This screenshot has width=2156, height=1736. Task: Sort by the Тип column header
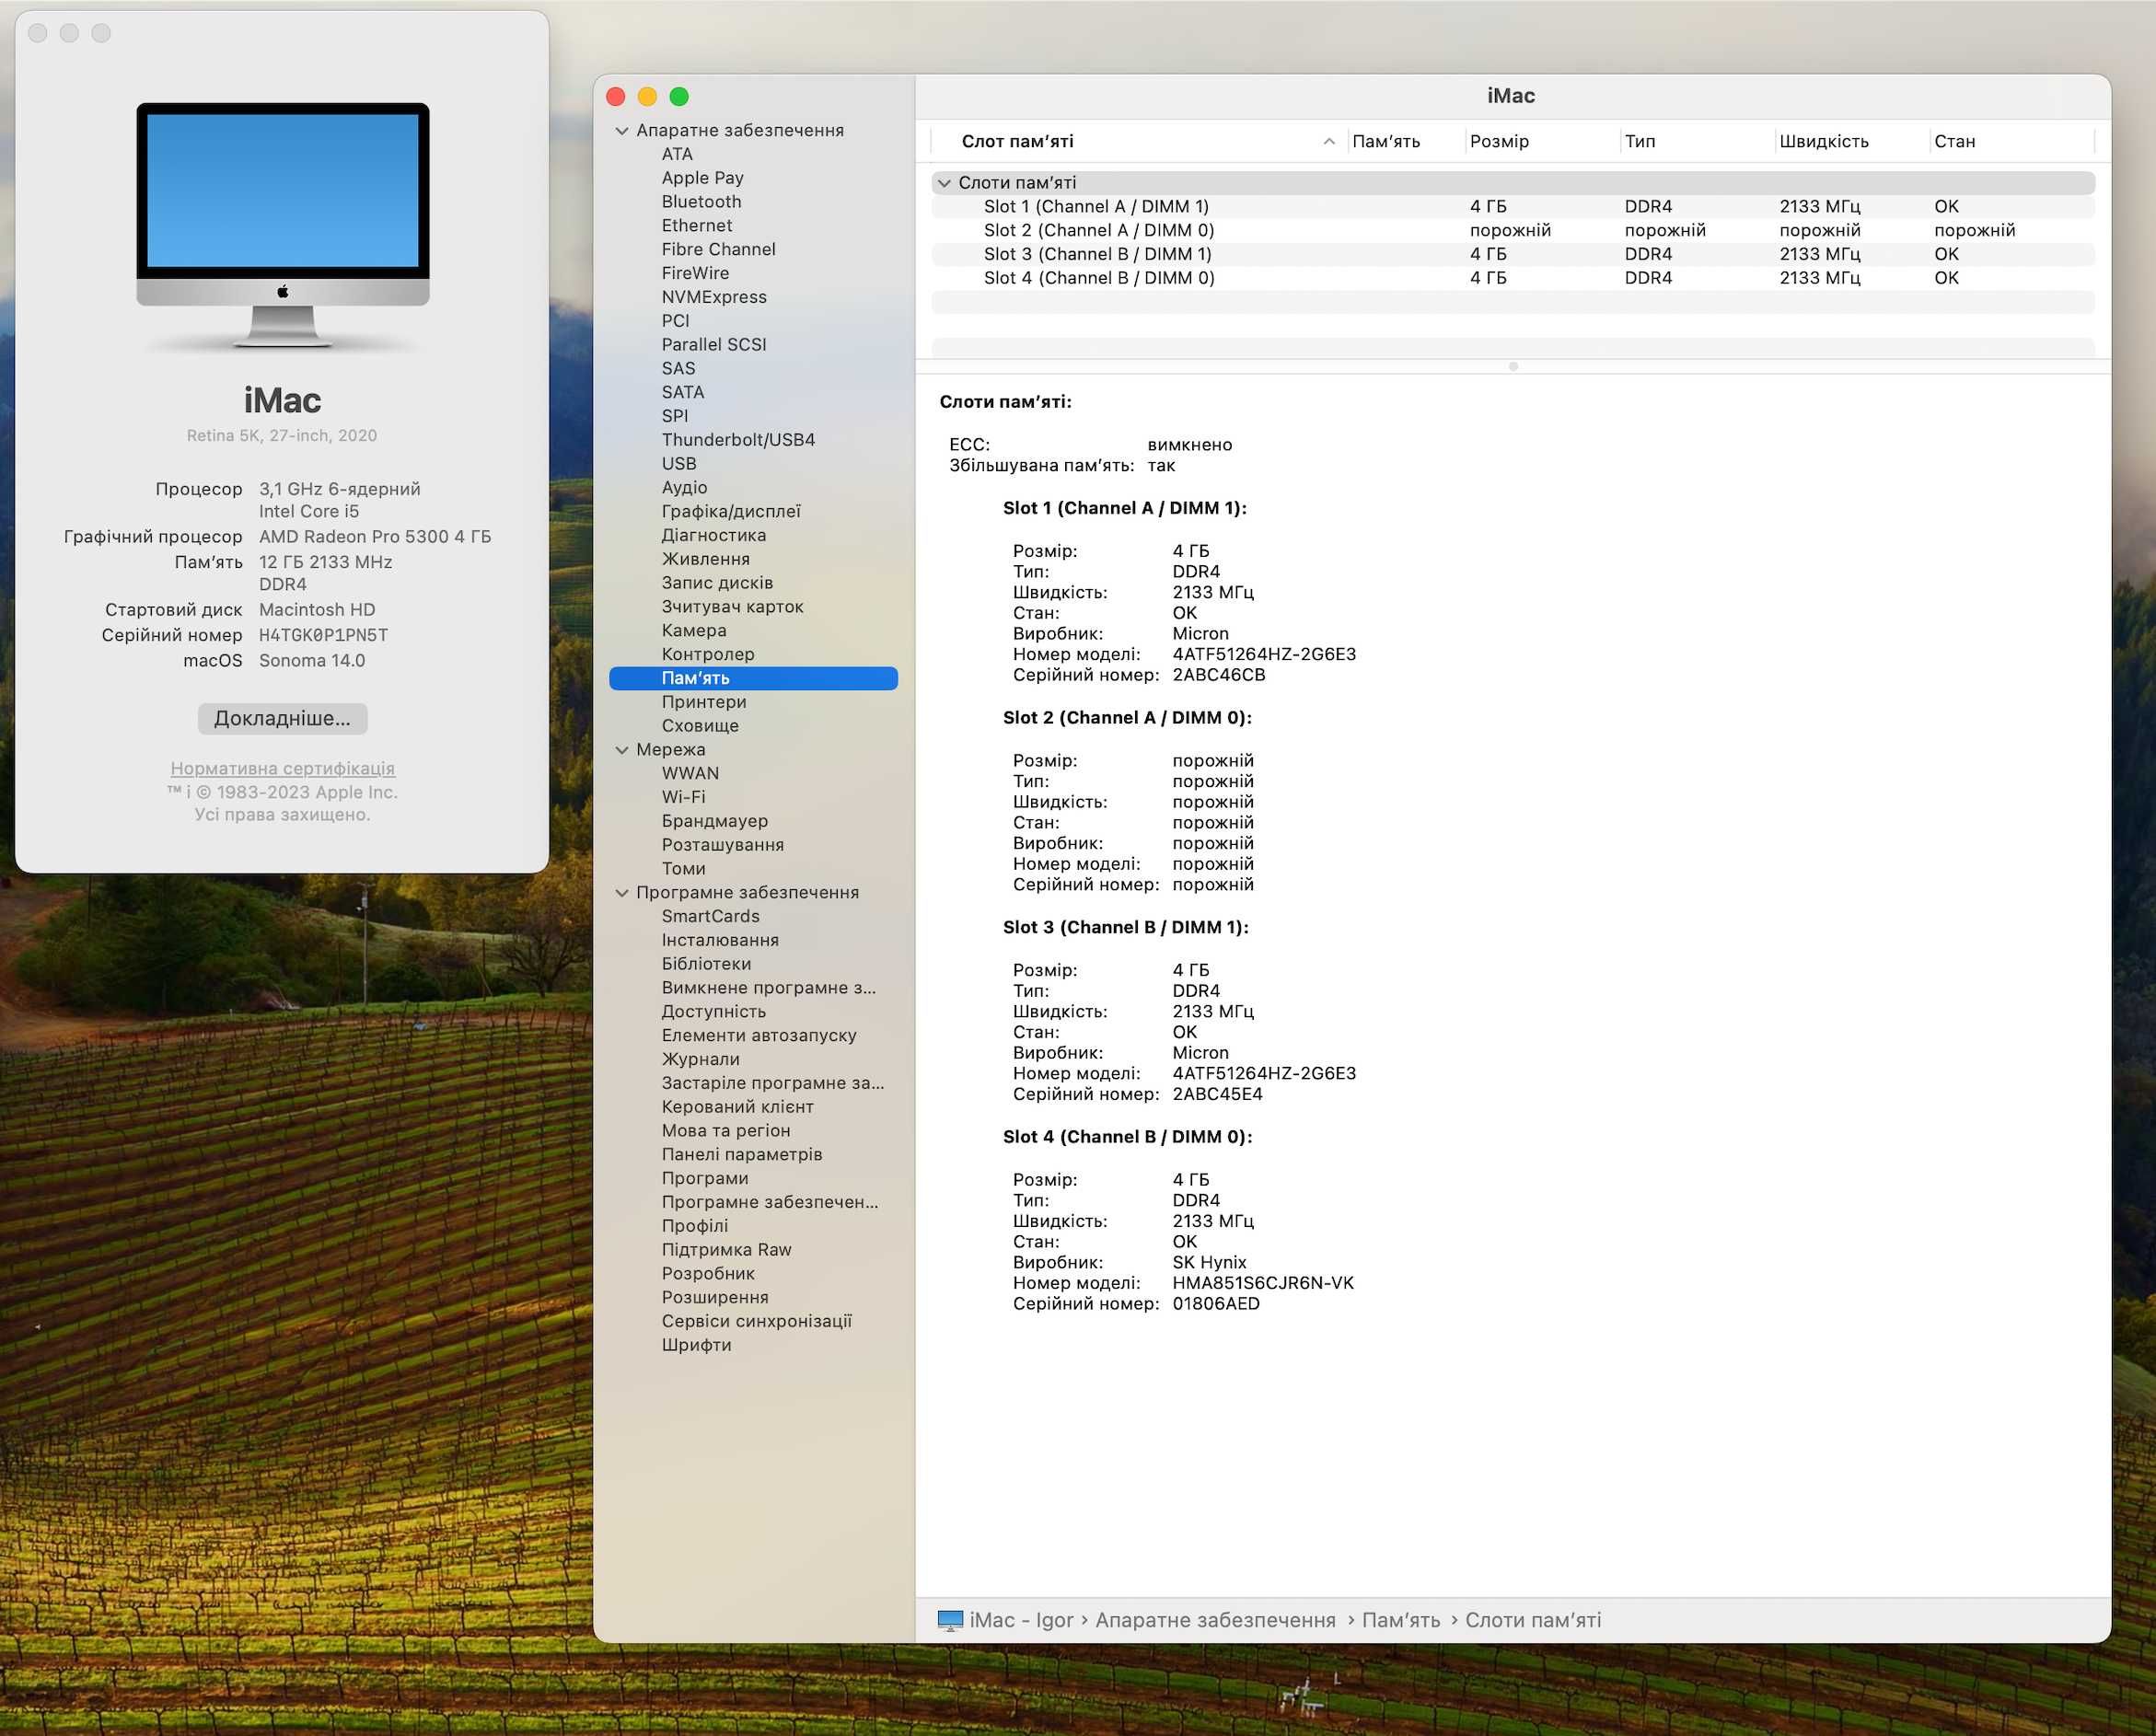(x=1640, y=141)
